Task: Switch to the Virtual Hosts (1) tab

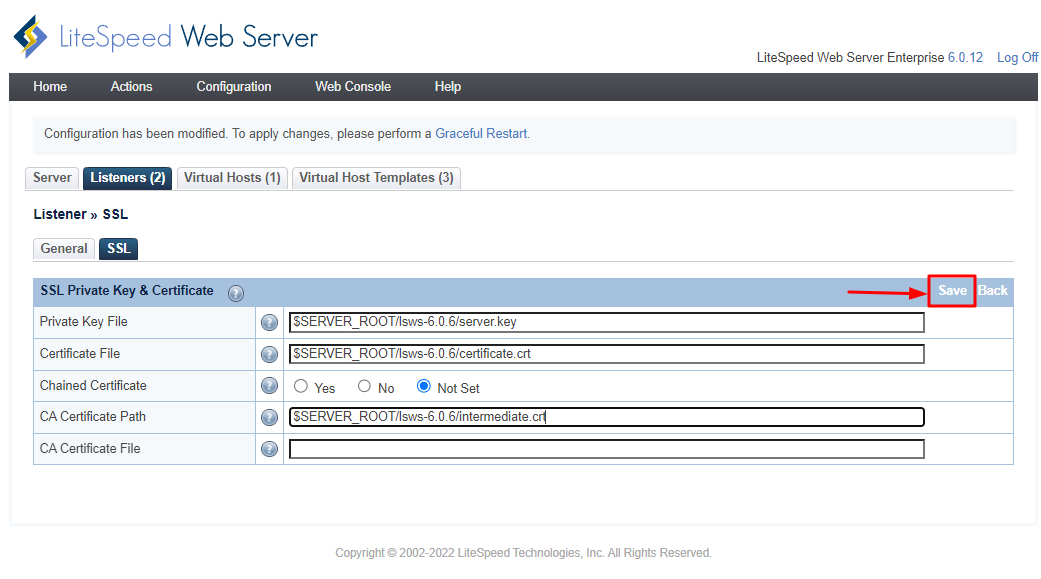Action: [232, 178]
